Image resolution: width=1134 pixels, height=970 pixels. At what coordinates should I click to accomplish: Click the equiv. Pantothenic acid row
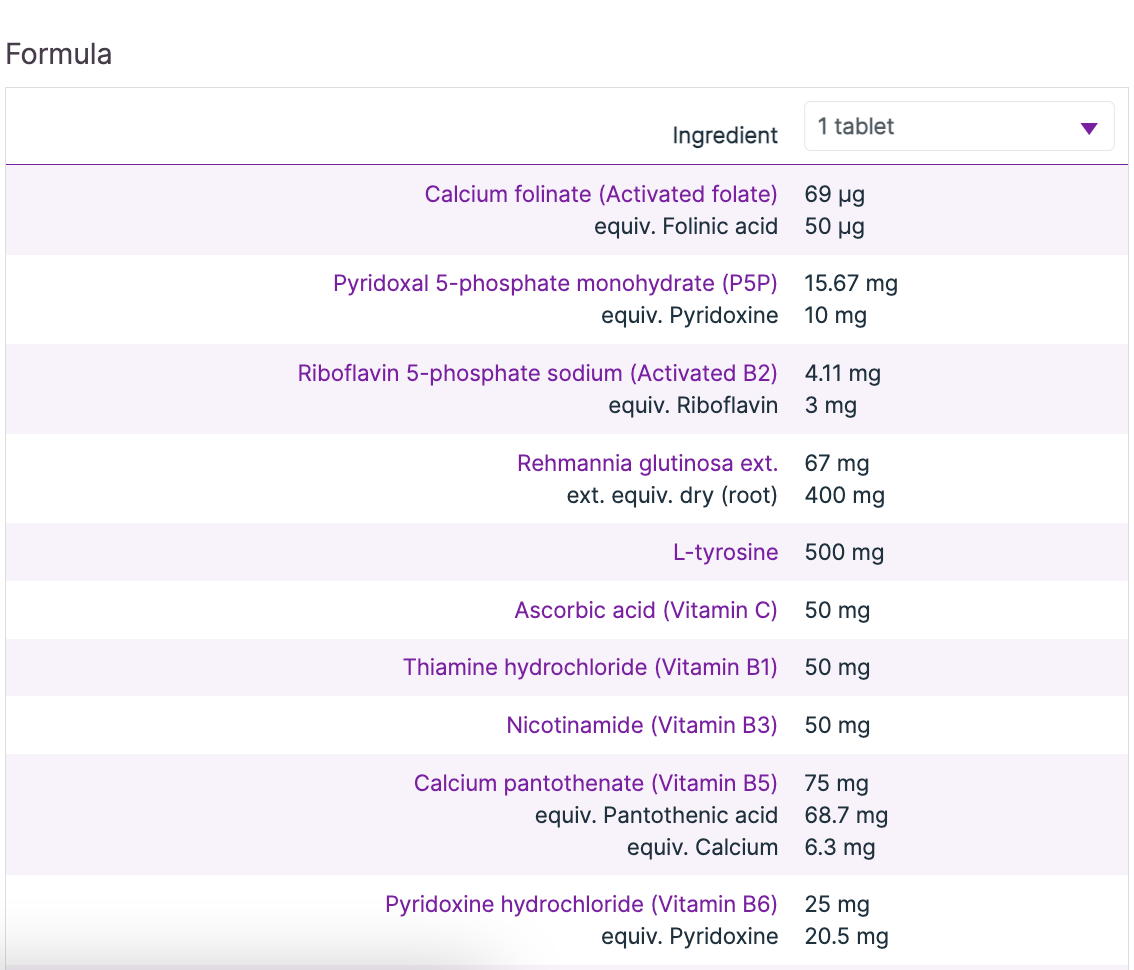[x=656, y=816]
